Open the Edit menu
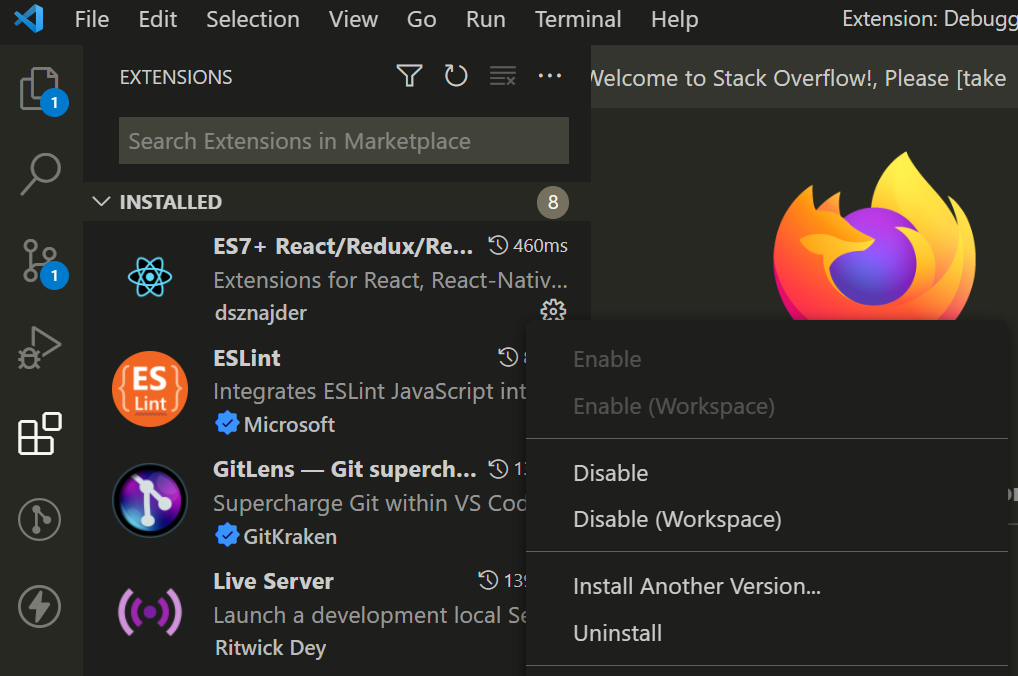 [x=158, y=19]
